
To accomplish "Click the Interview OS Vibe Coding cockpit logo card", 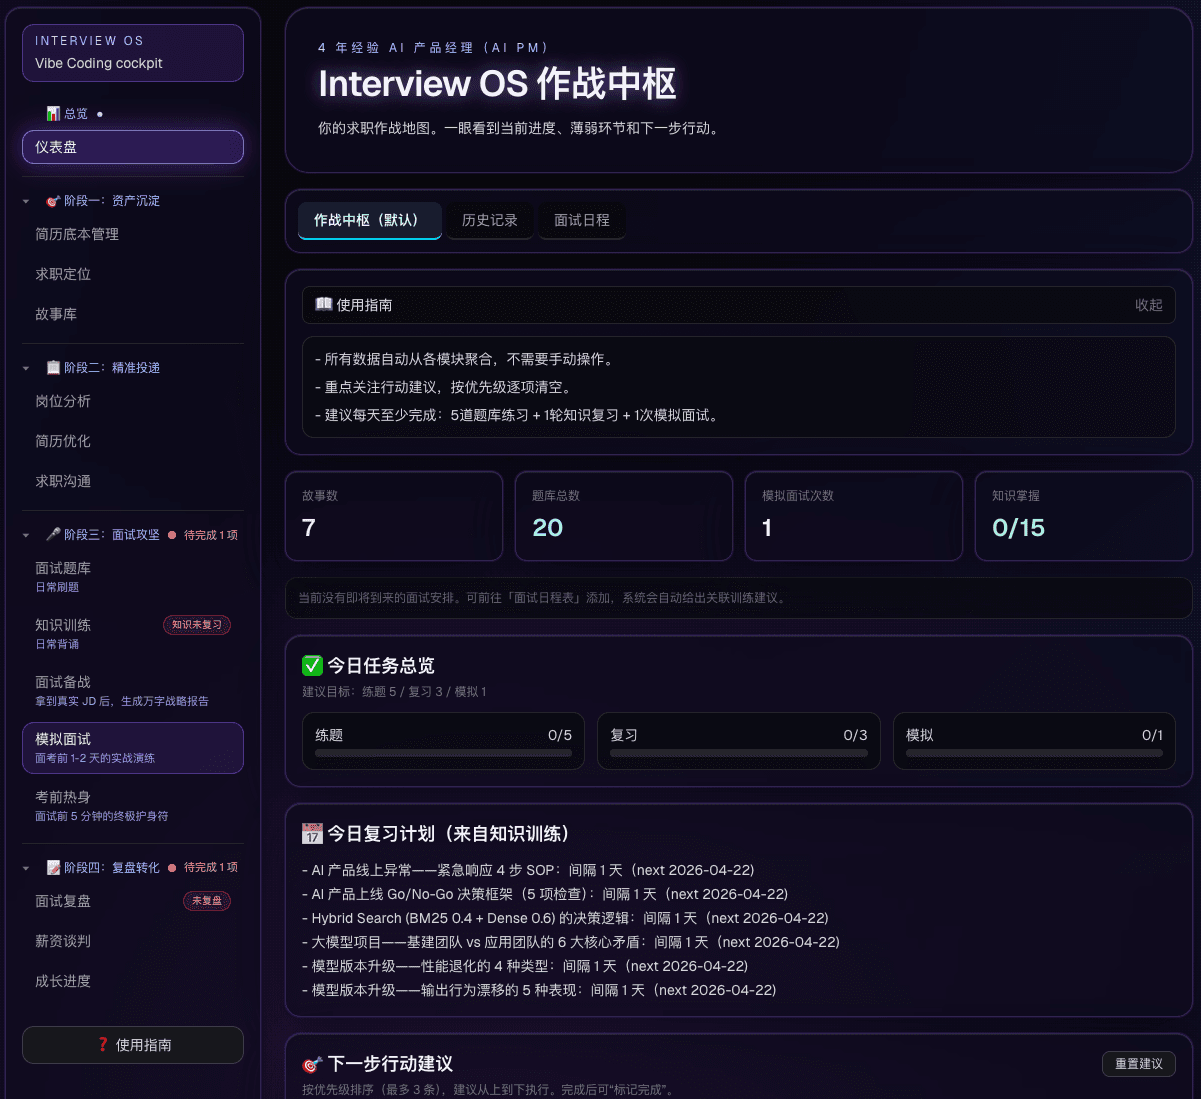I will click(x=133, y=53).
